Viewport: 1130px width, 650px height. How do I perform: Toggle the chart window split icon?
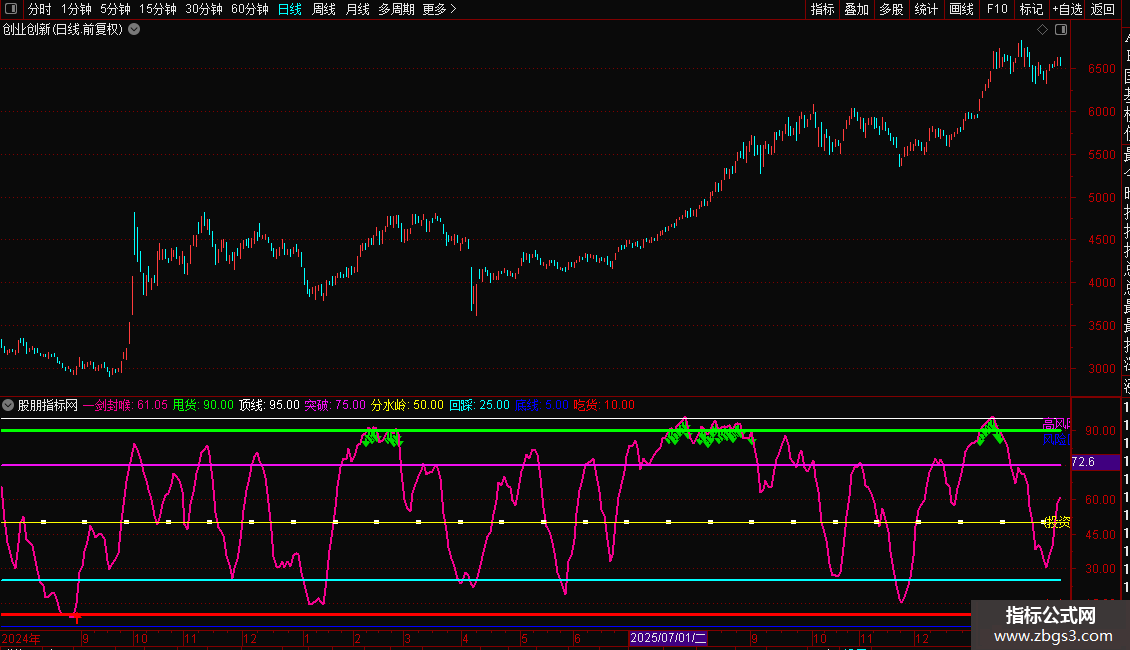point(1061,30)
